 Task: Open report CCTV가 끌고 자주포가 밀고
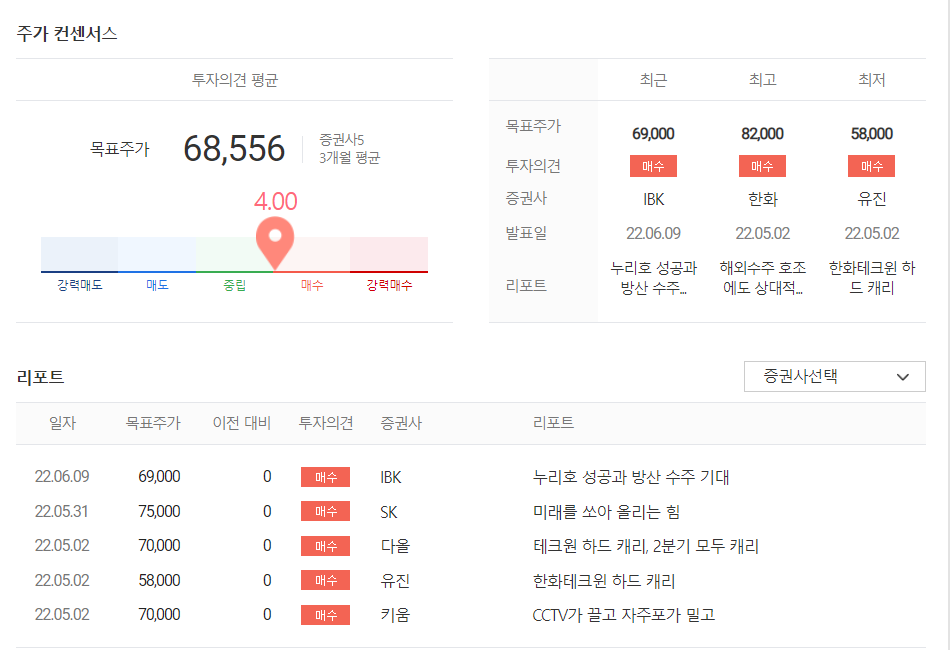623,615
